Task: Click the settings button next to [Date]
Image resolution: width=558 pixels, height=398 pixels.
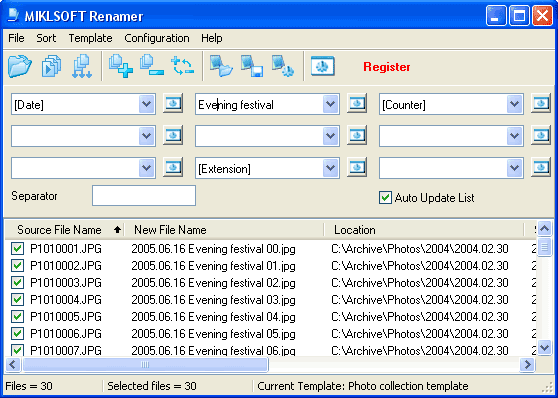Action: [x=173, y=104]
